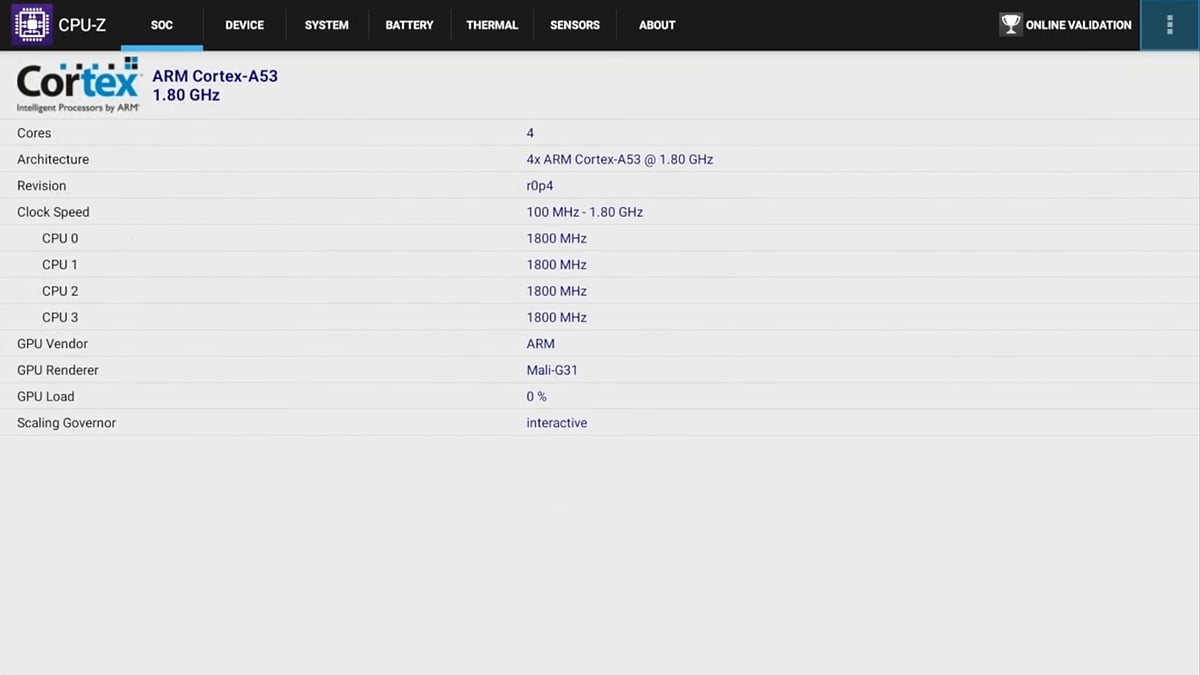Open the ABOUT tab
1200x675 pixels.
tap(657, 25)
